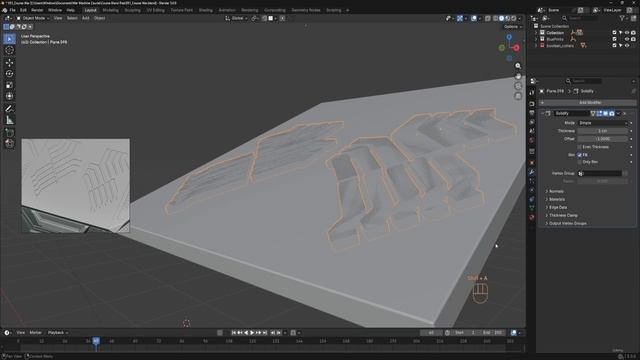The image size is (640, 360).
Task: Toggle the Even Thickness checkbox
Action: pos(580,147)
